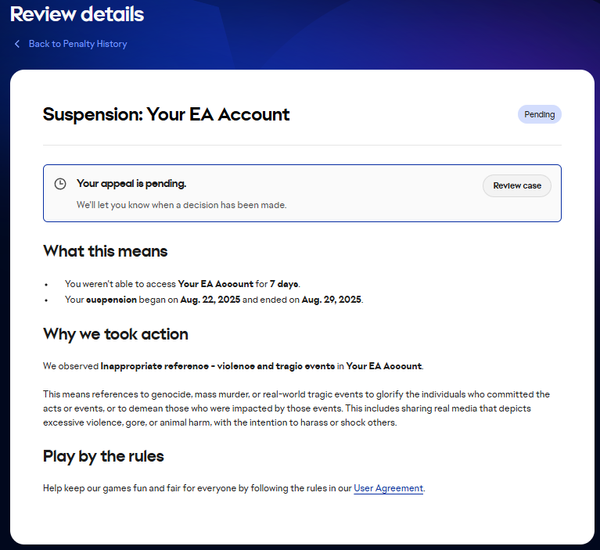Click the Play by the rules heading

(103, 456)
